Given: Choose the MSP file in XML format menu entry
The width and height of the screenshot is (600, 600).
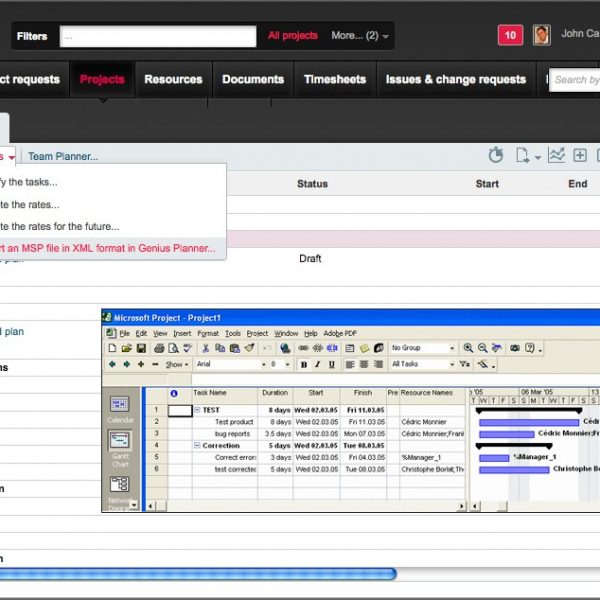Looking at the screenshot, I should click(x=113, y=248).
